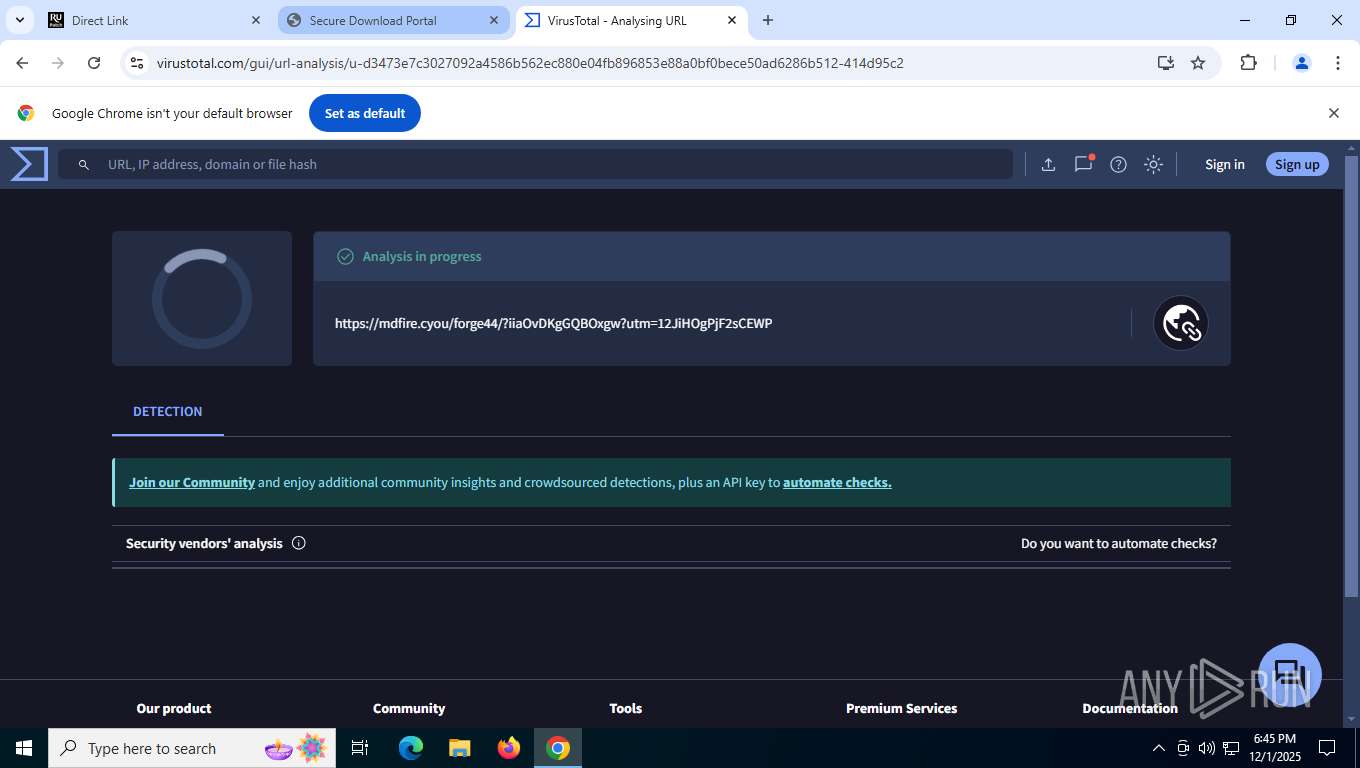This screenshot has height=768, width=1360.
Task: Bookmark this tab with the star icon
Action: (x=1198, y=63)
